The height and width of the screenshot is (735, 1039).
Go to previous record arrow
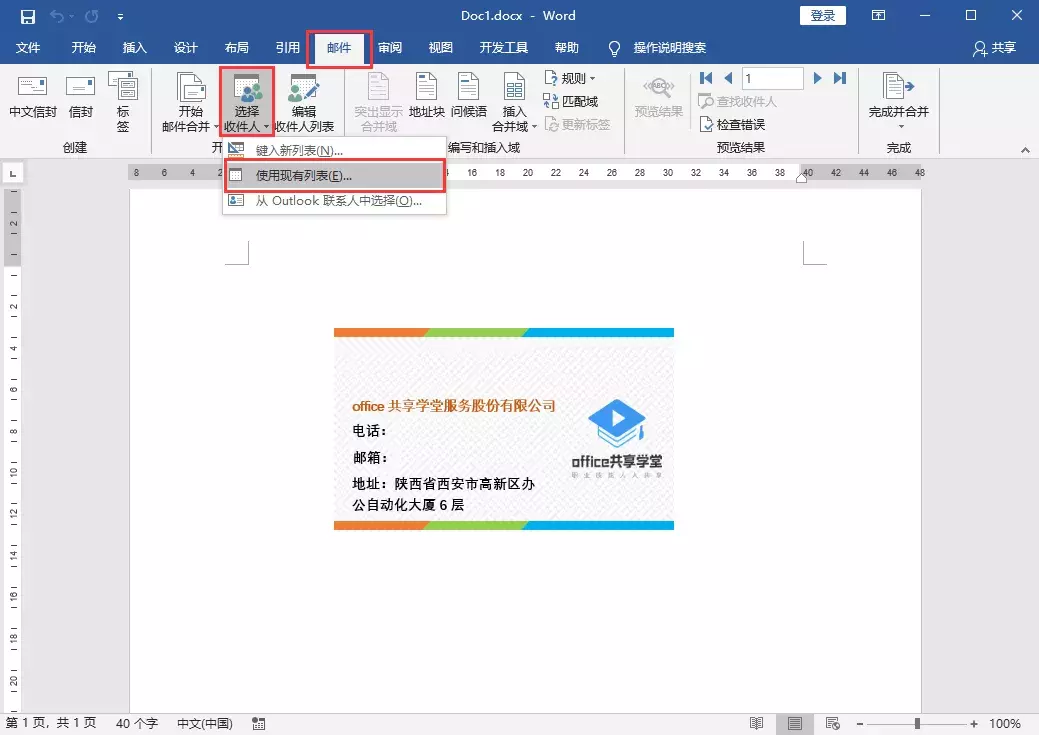tap(728, 78)
